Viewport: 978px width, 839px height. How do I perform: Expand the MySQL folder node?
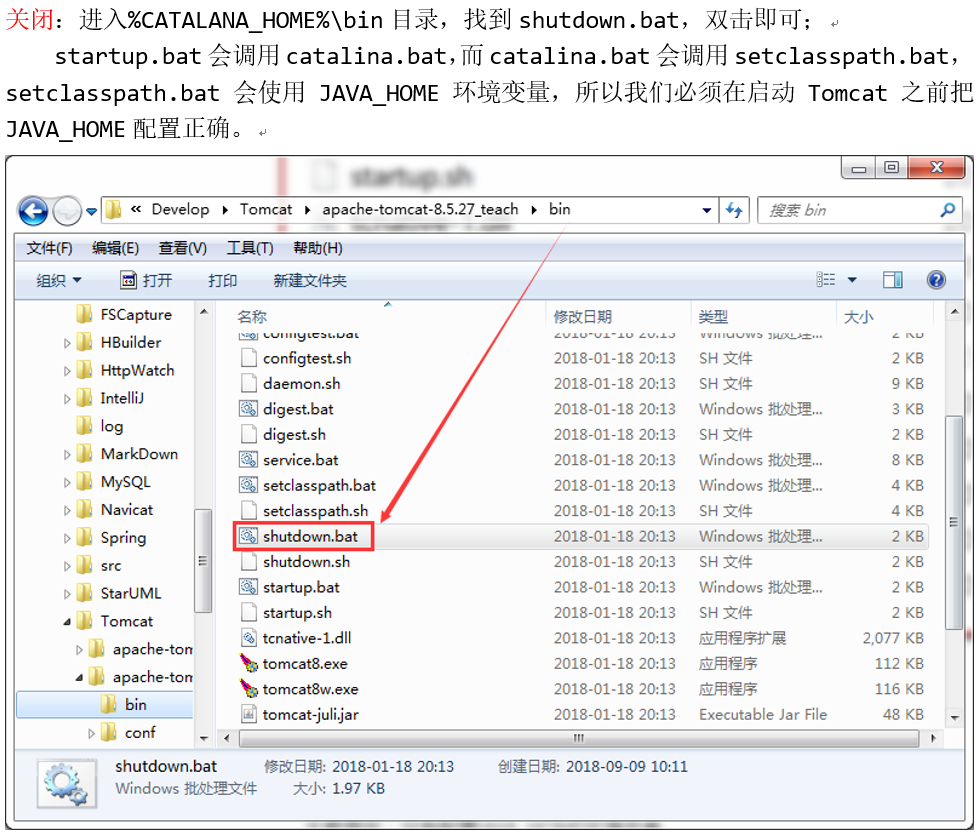coord(67,482)
